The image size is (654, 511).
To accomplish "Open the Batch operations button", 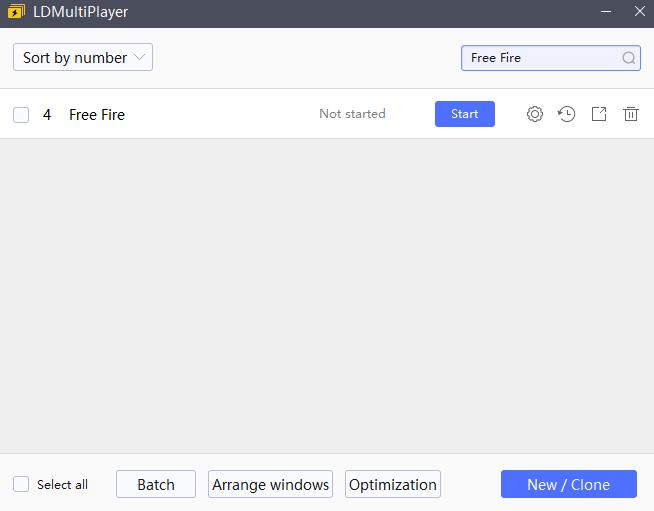I will [x=156, y=484].
